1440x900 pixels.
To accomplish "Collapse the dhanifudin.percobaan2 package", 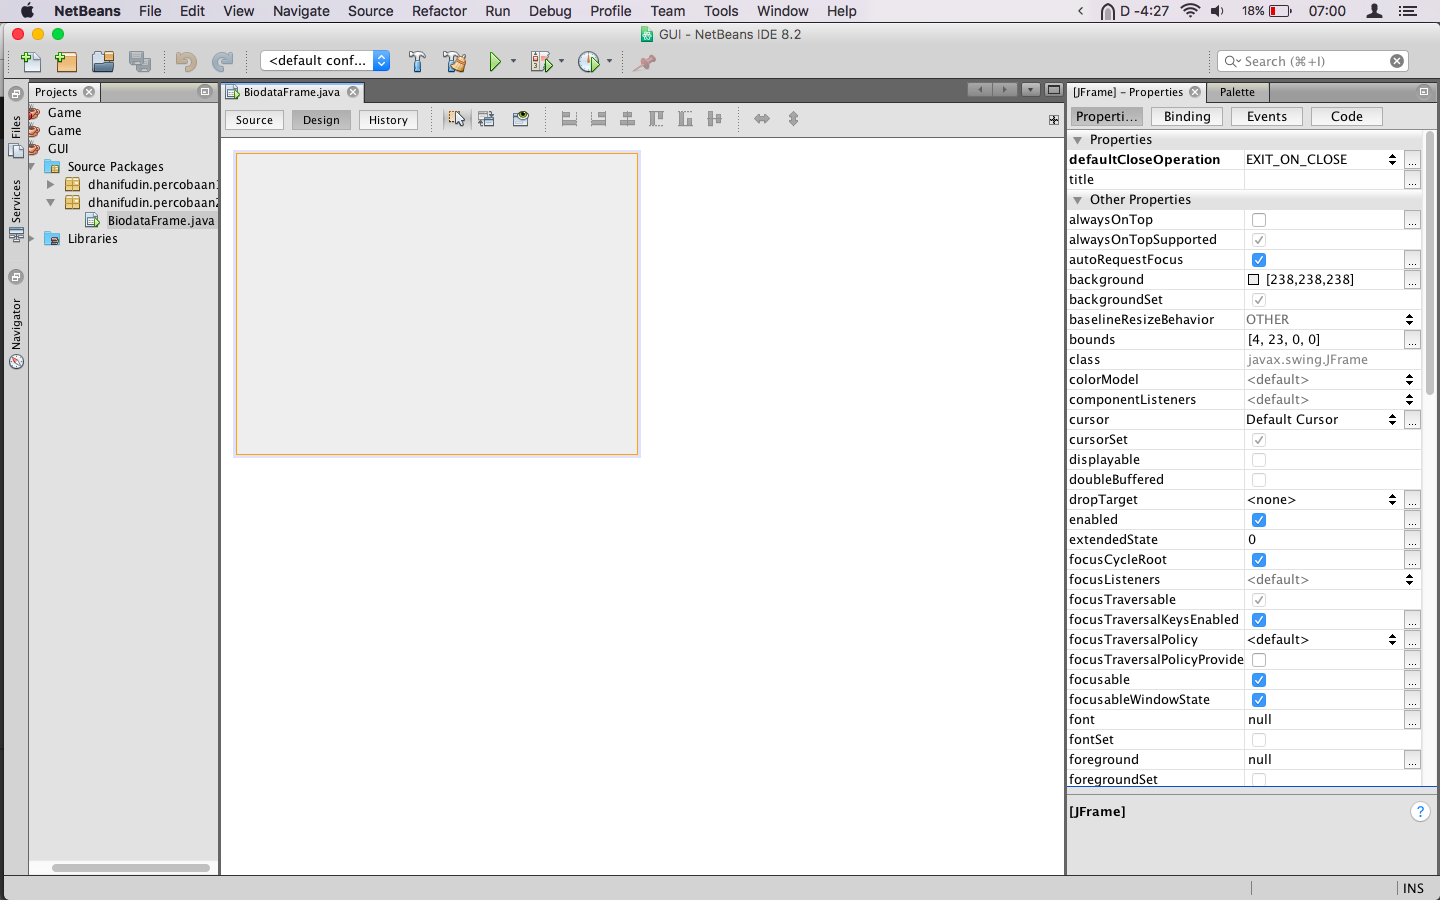I will (x=50, y=203).
